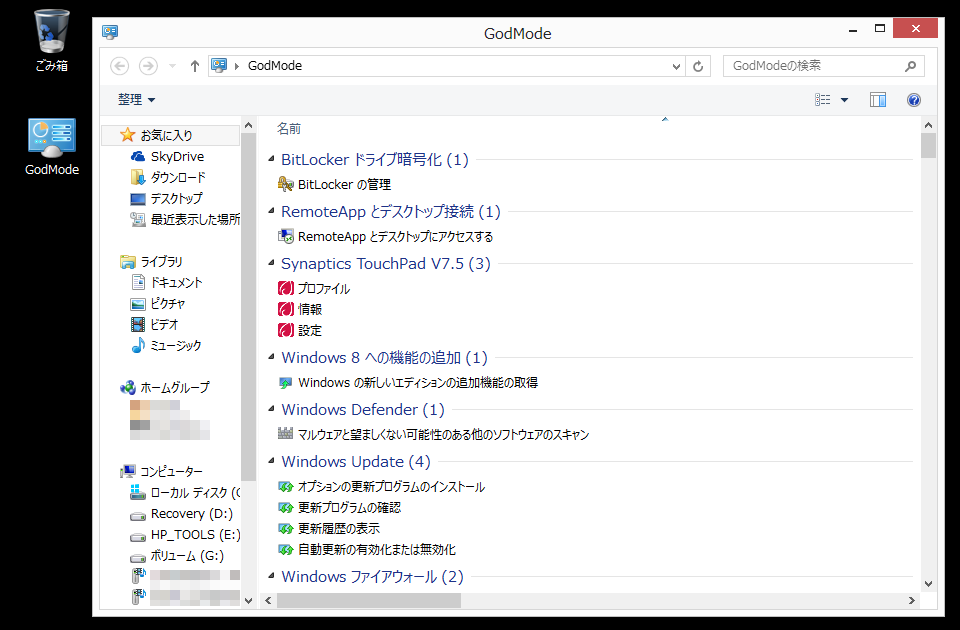Collapse the Windows ファイアウォール group
This screenshot has width=960, height=630.
point(271,576)
